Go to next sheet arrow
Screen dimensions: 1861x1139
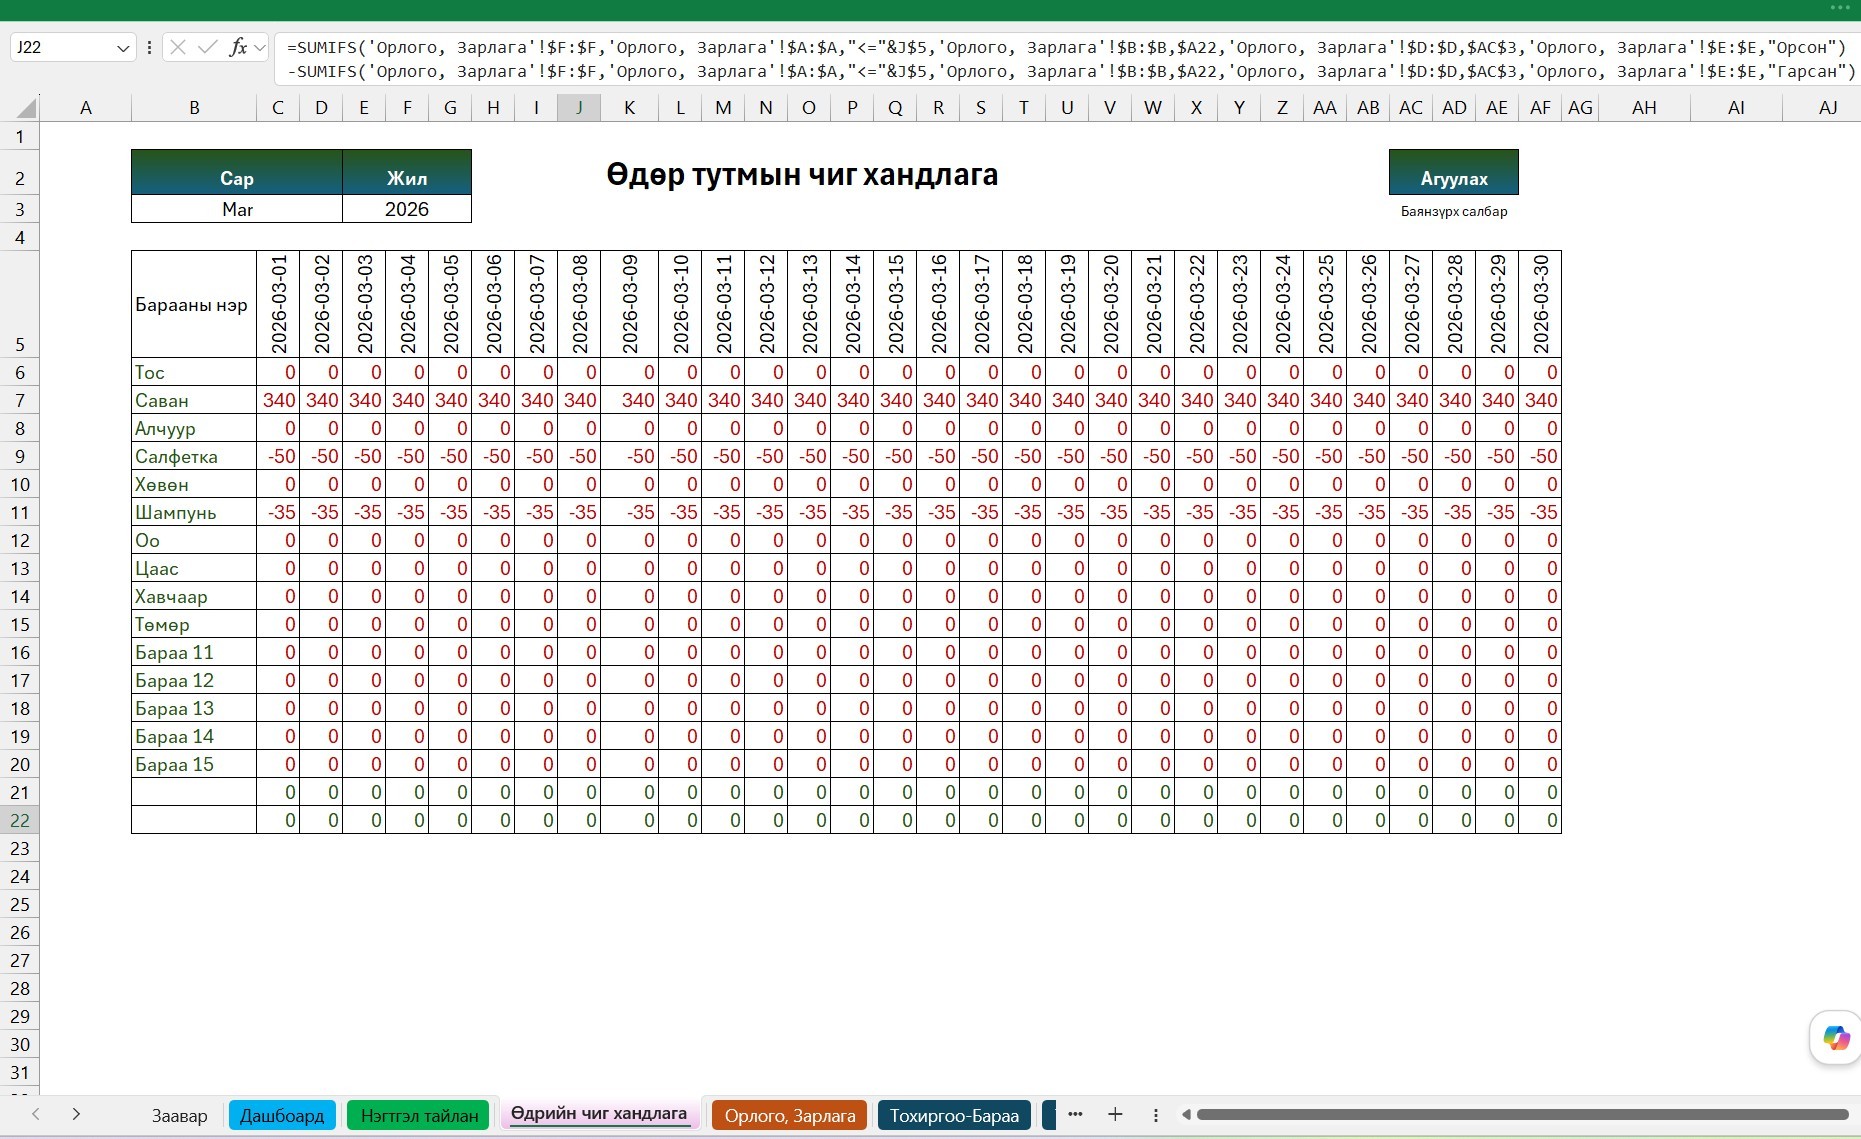pos(76,1114)
